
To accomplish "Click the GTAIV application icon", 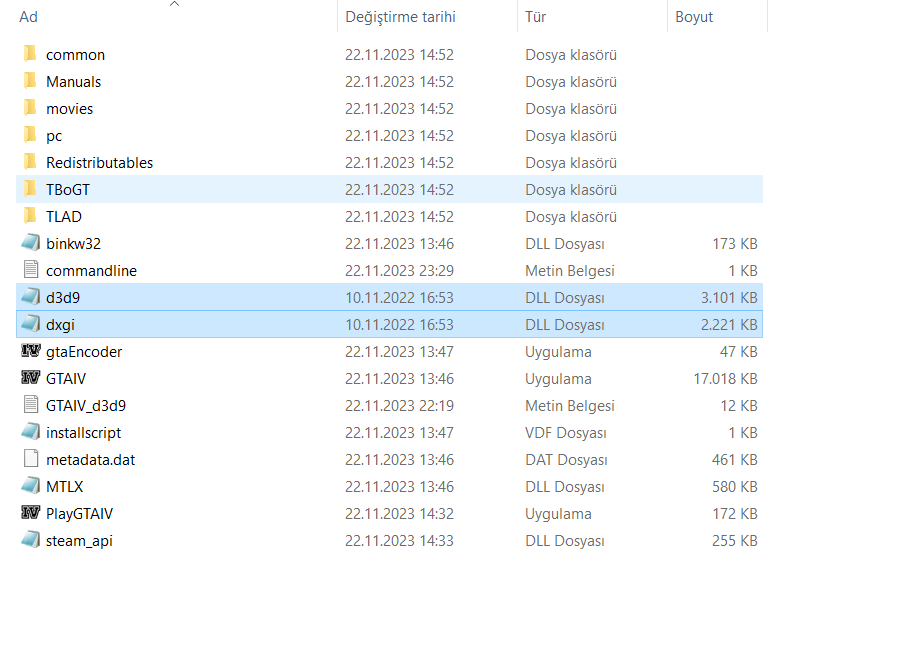I will click(30, 378).
